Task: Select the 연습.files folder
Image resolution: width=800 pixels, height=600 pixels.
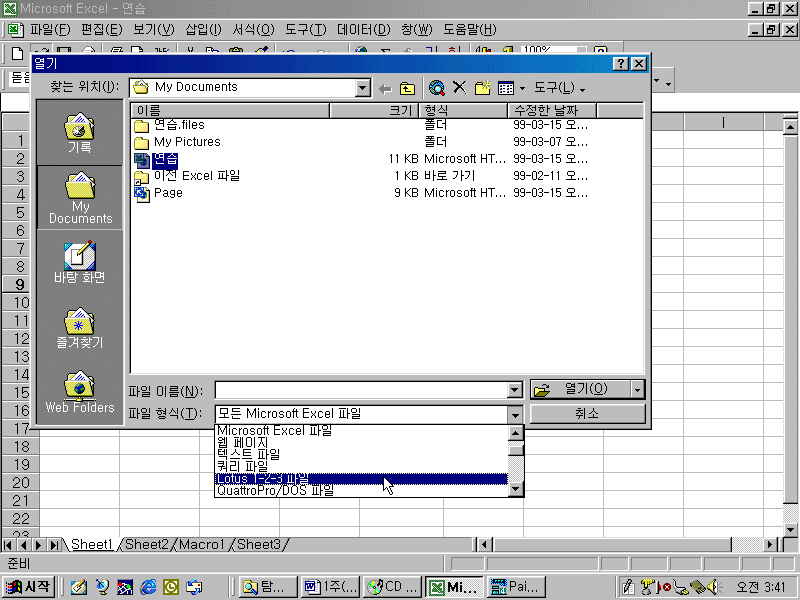Action: tap(179, 124)
